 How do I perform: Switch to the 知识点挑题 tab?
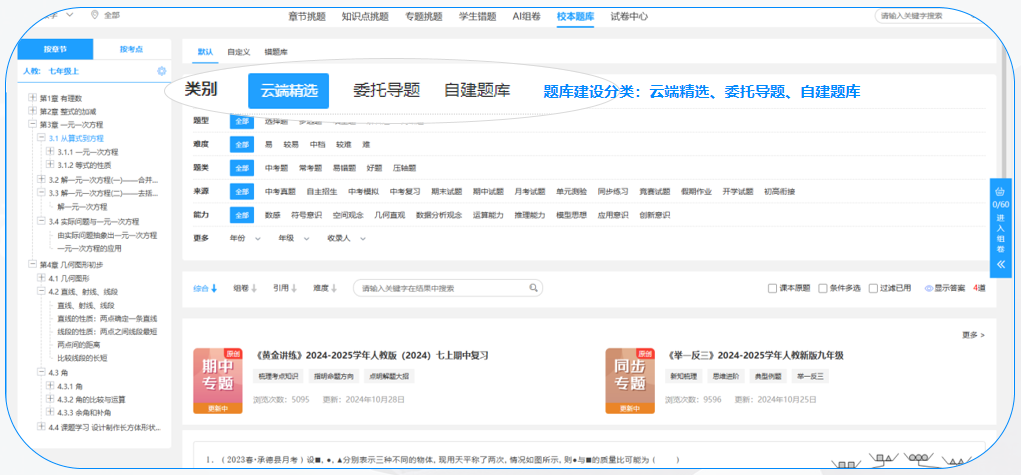click(x=365, y=16)
